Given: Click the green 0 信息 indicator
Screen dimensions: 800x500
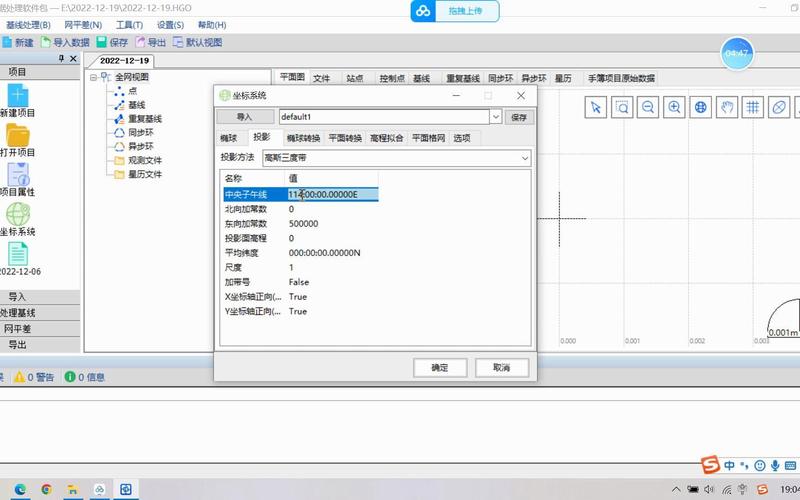Looking at the screenshot, I should 85,377.
